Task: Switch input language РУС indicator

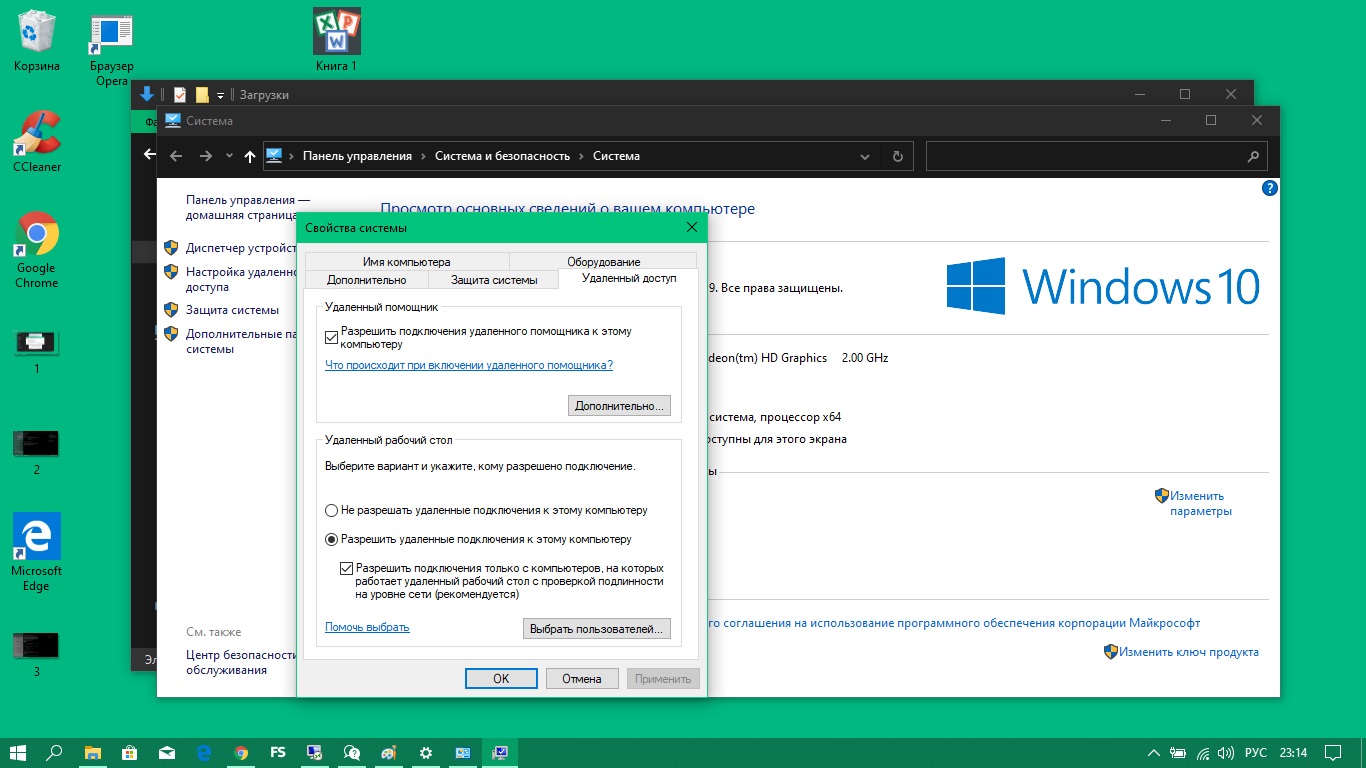Action: coord(1256,752)
